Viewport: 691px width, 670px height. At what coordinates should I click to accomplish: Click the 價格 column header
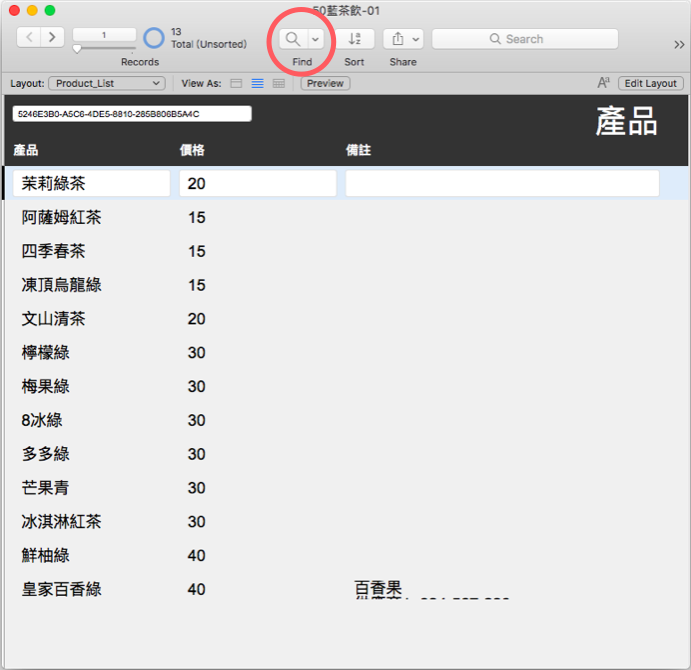[192, 150]
